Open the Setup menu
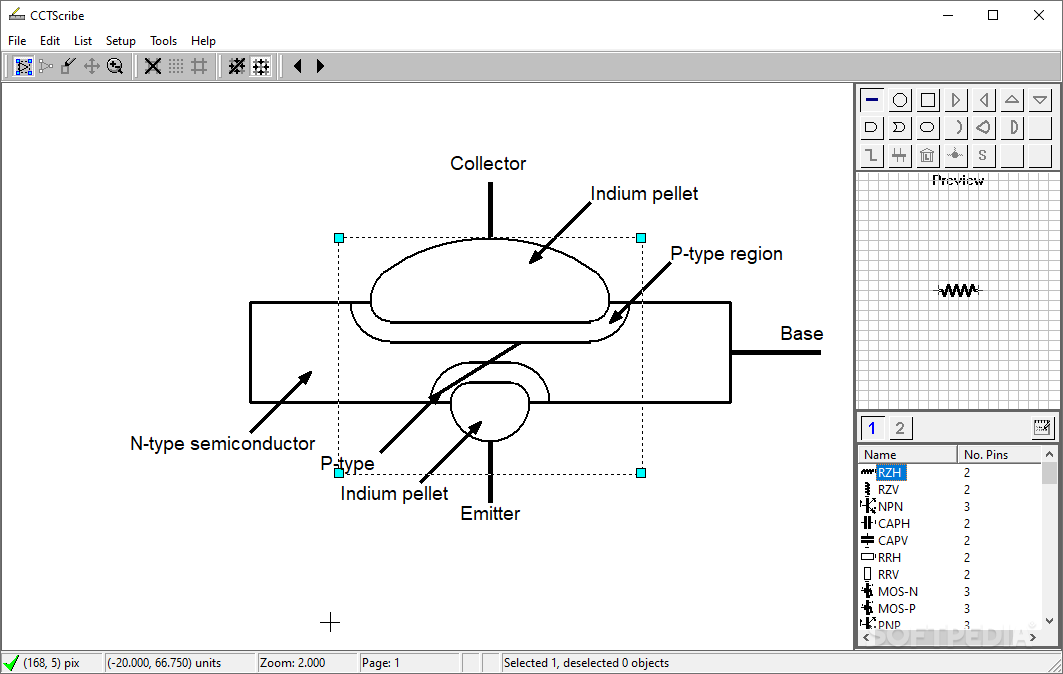The image size is (1063, 674). (121, 41)
